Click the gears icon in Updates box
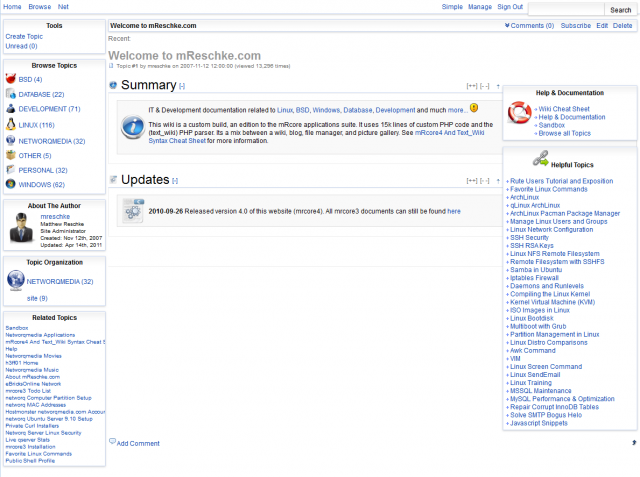The width and height of the screenshot is (640, 477). [133, 211]
